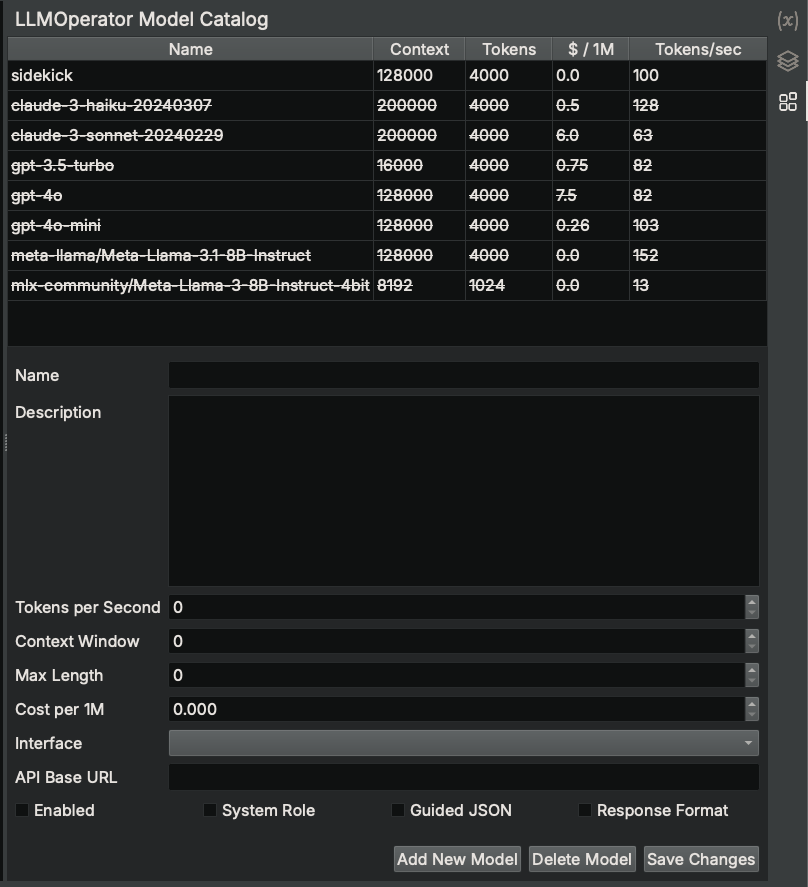This screenshot has height=887, width=808.
Task: Select the model catalog grid icon
Action: [787, 102]
